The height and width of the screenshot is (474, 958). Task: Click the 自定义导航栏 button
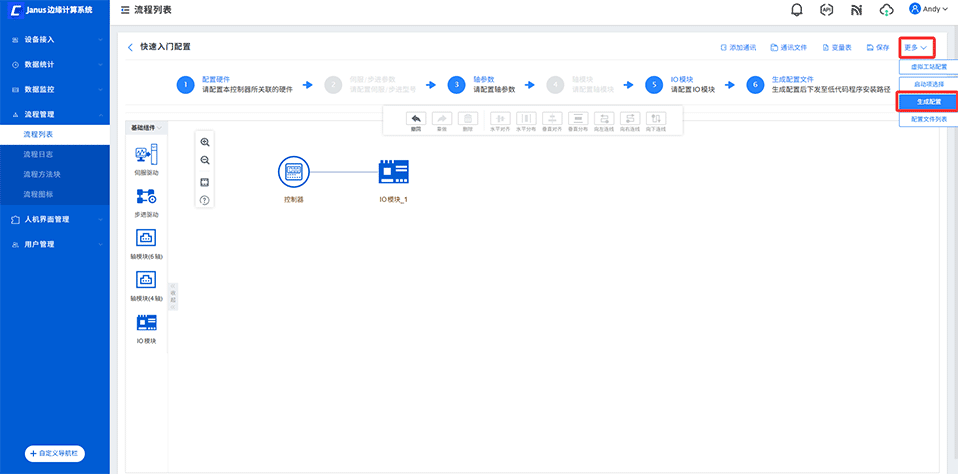pos(55,453)
